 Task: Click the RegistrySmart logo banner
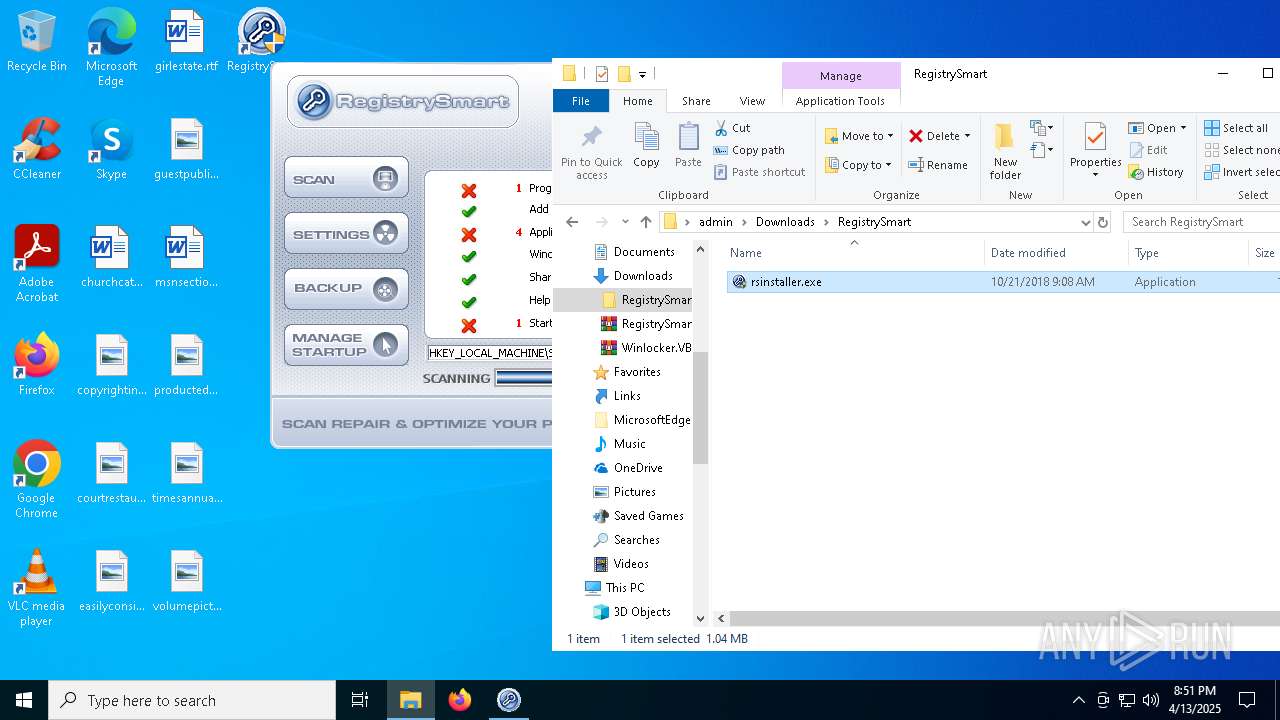point(403,101)
